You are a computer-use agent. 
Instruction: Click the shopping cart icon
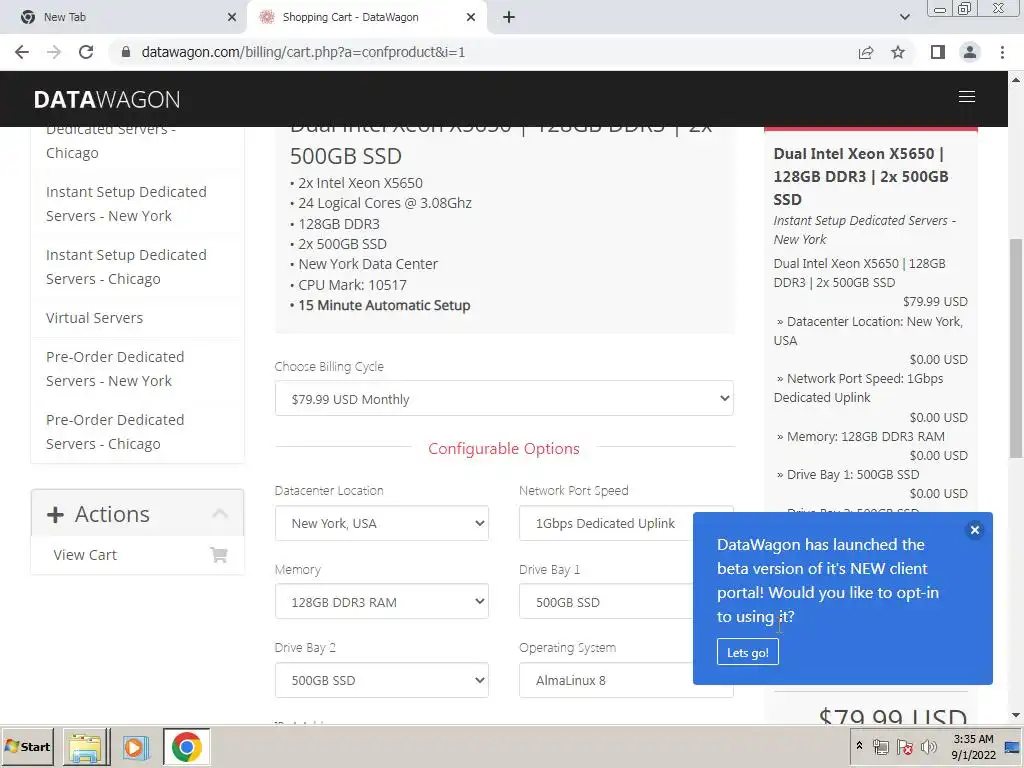click(219, 555)
